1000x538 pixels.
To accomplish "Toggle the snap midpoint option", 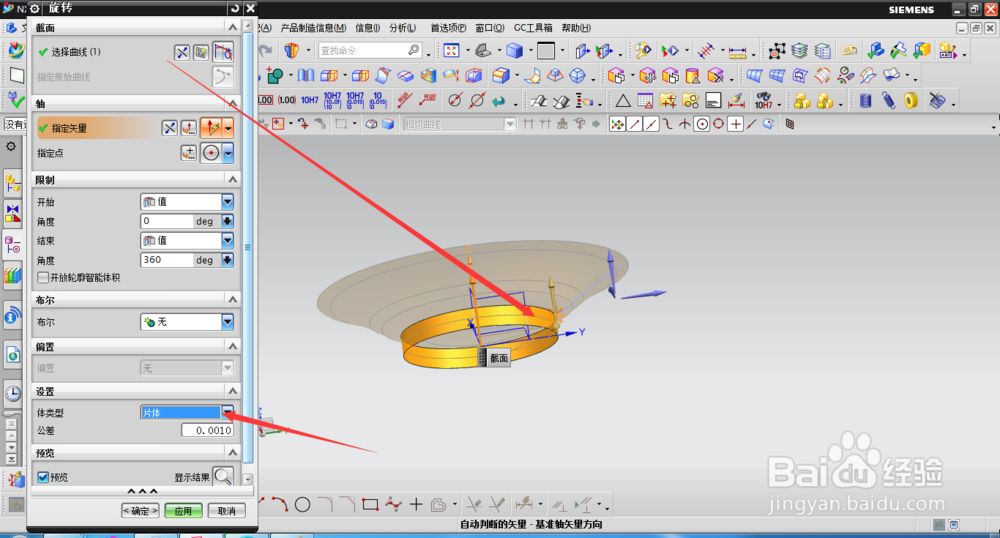I will (651, 124).
